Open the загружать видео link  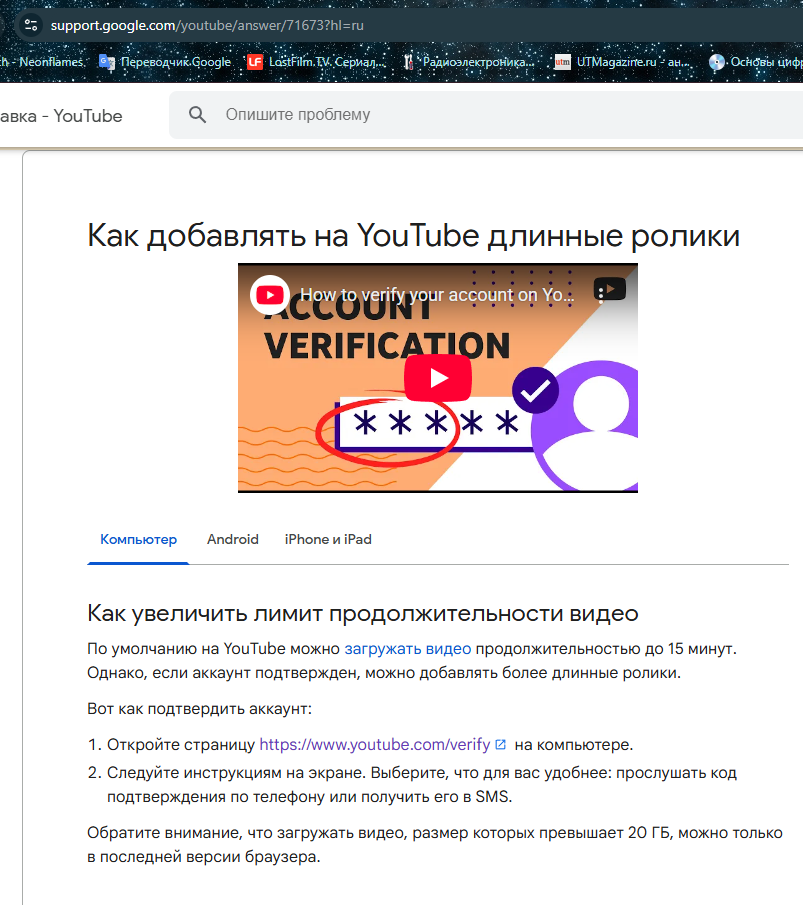408,649
